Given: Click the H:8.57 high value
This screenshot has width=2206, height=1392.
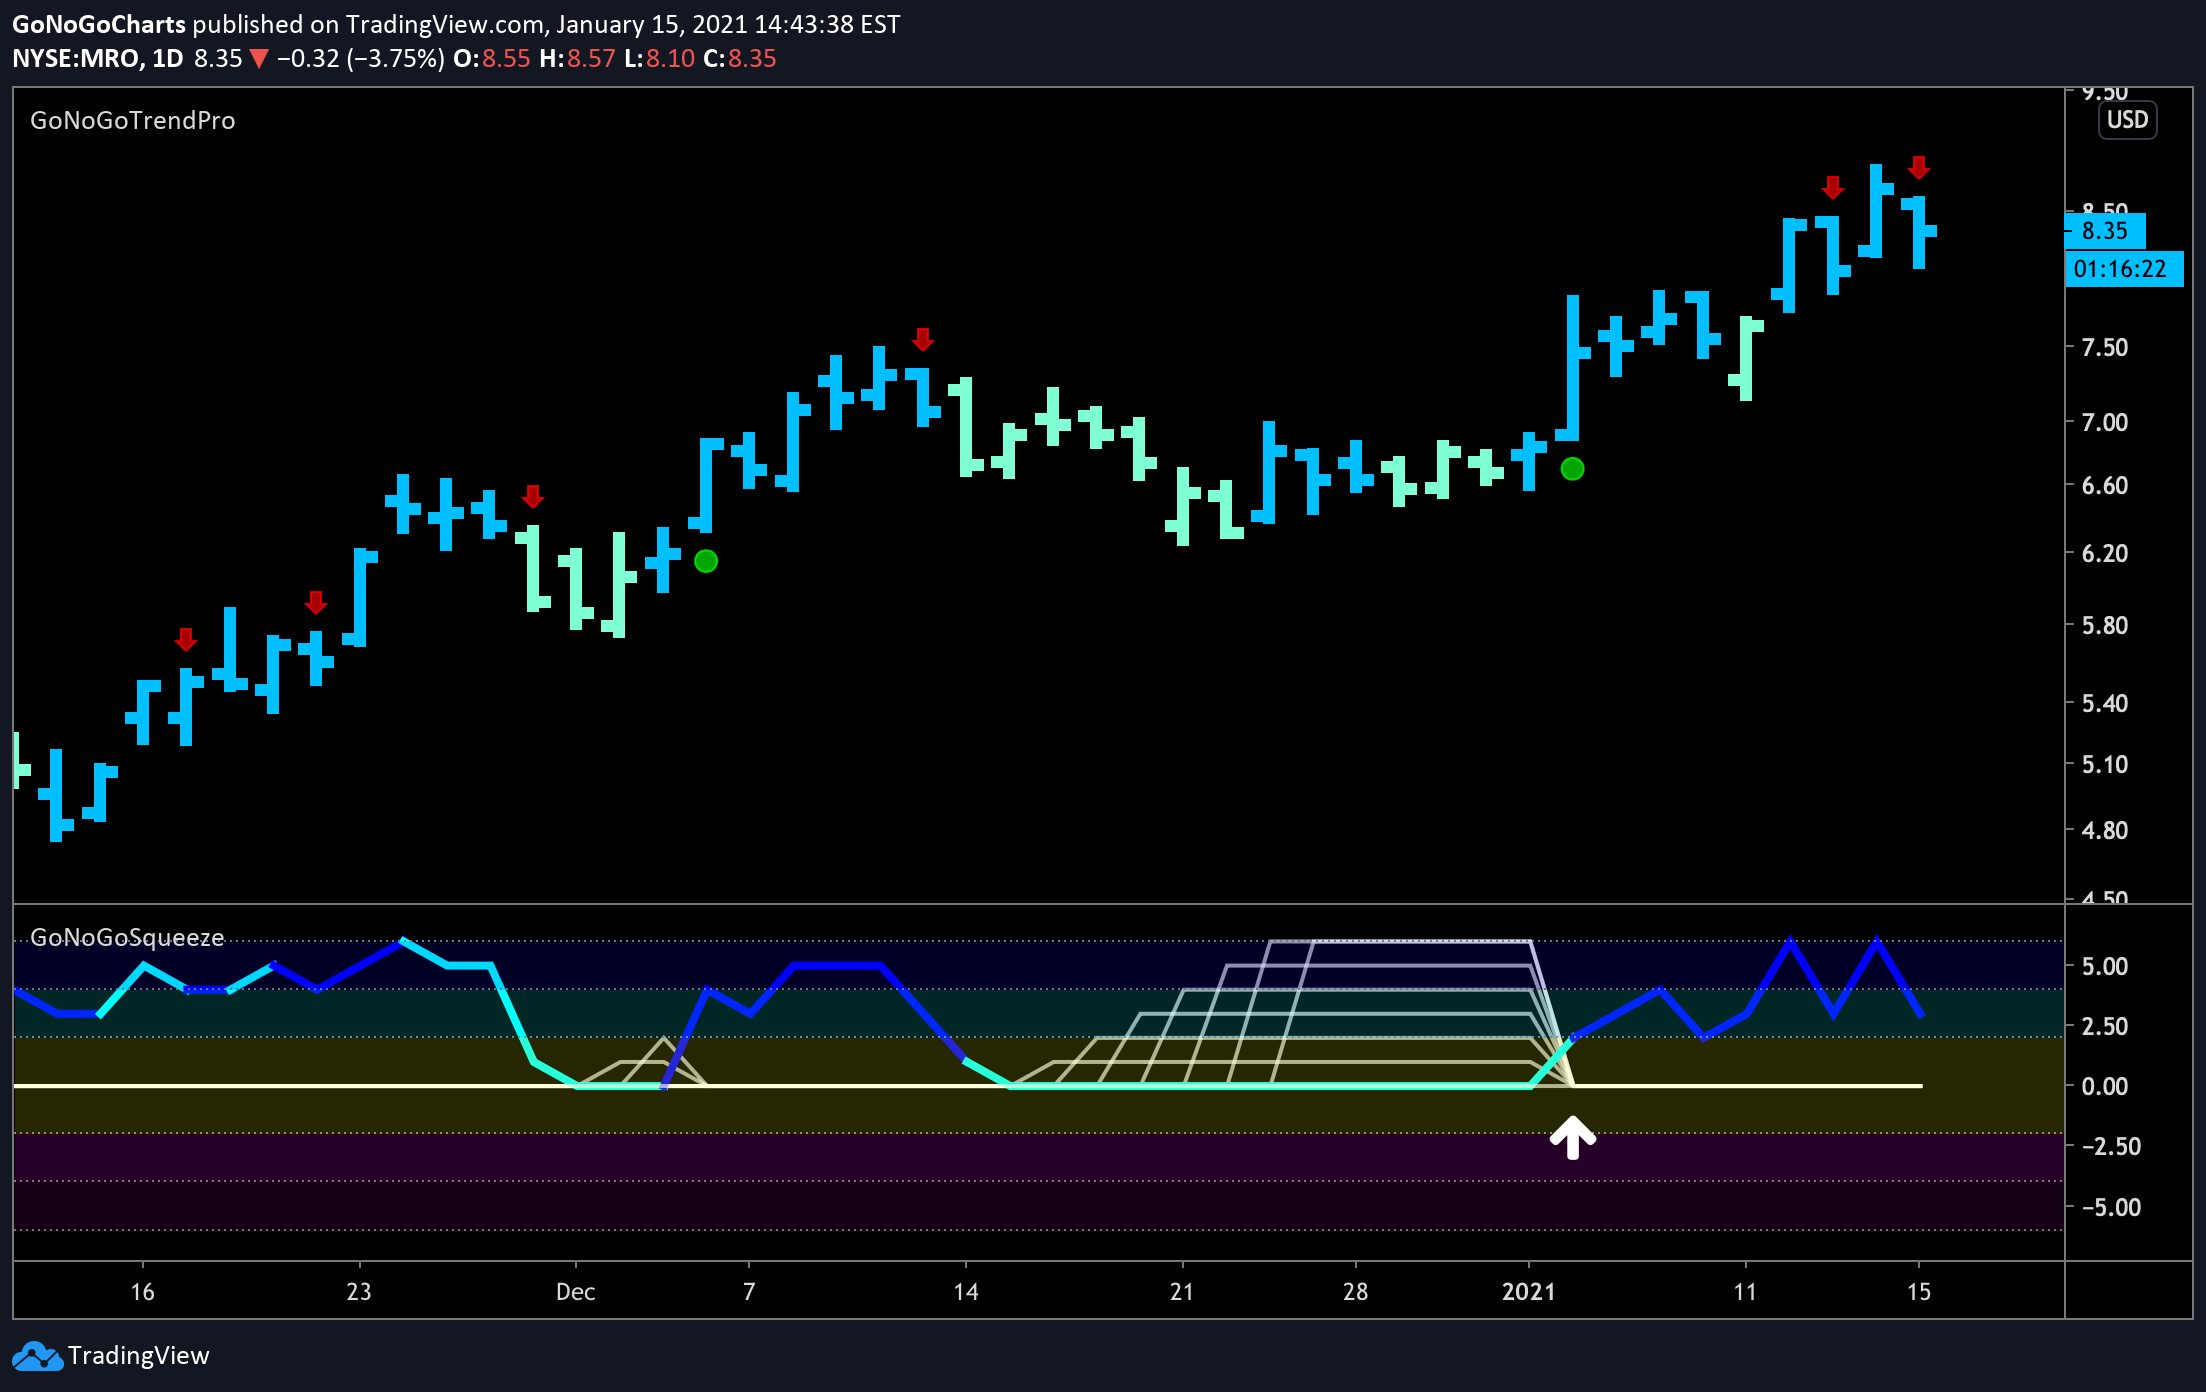Looking at the screenshot, I should tap(578, 58).
